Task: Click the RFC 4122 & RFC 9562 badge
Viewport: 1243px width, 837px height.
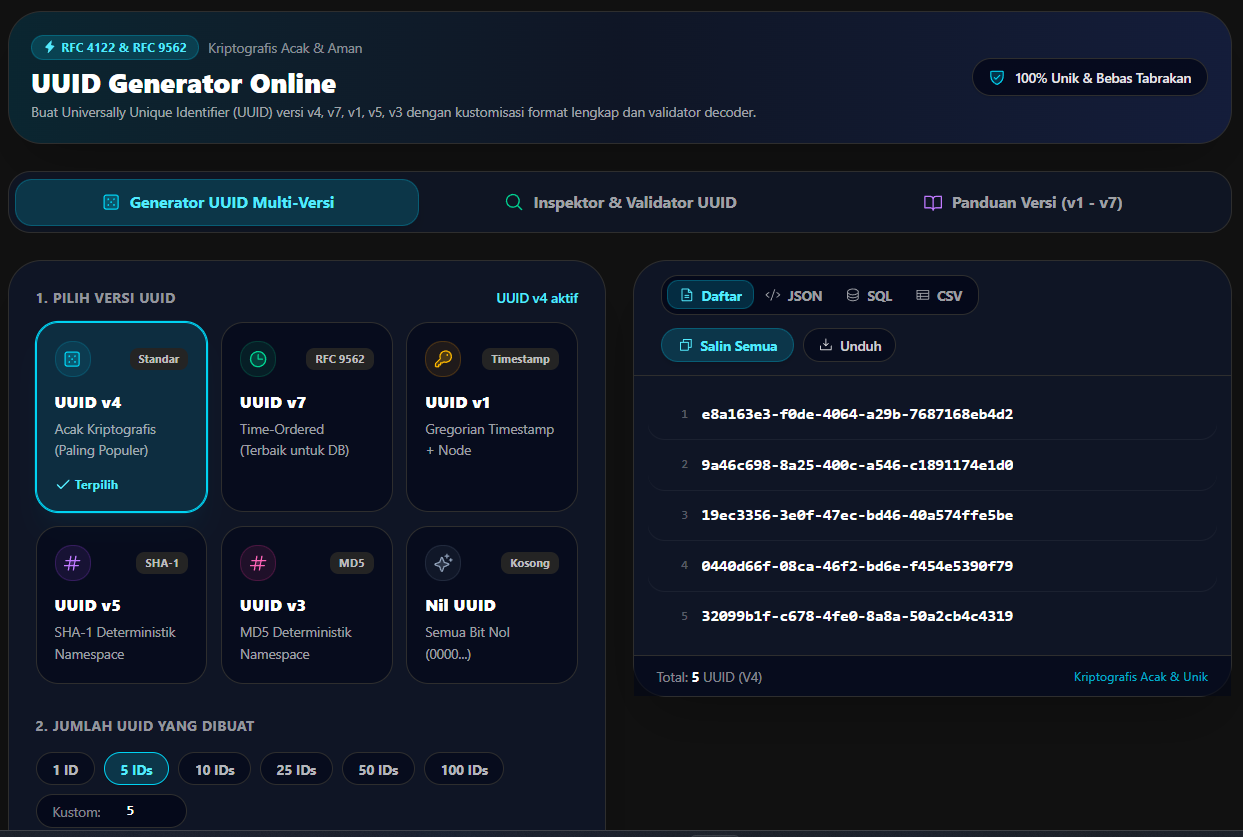Action: 115,47
